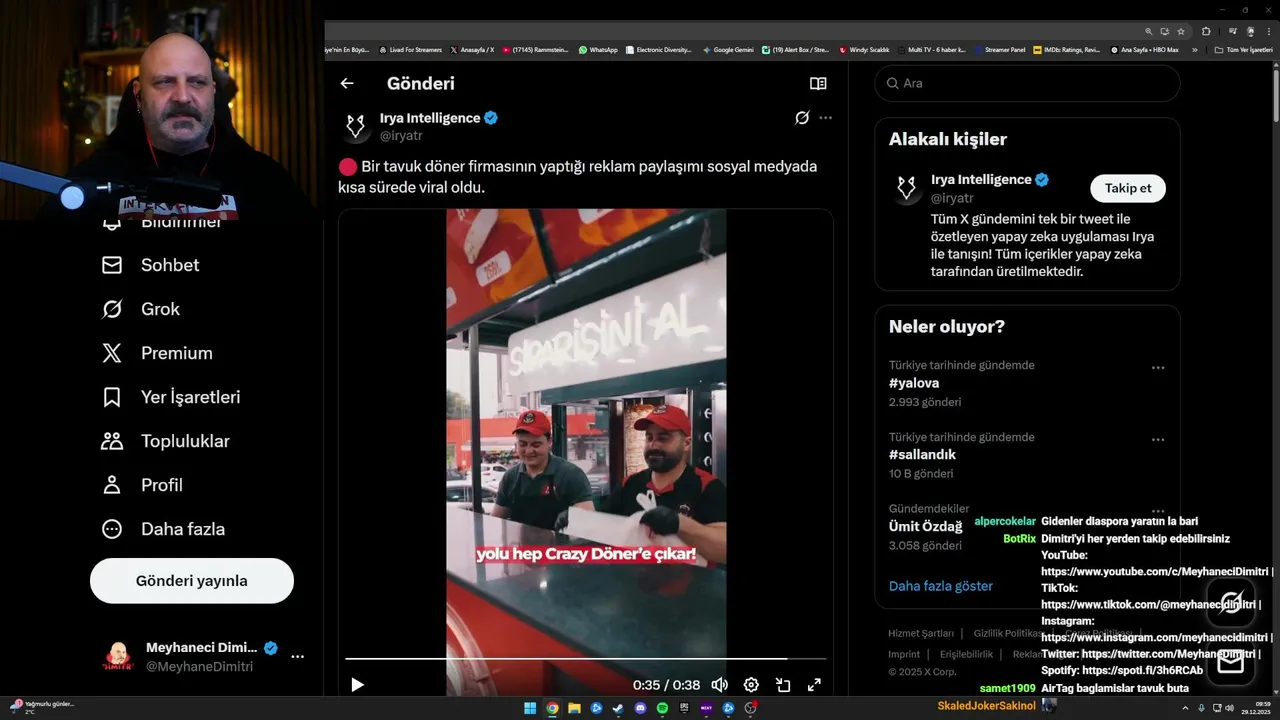Bookmark this page star icon
Screen dimensions: 1280x720
pos(1181,31)
